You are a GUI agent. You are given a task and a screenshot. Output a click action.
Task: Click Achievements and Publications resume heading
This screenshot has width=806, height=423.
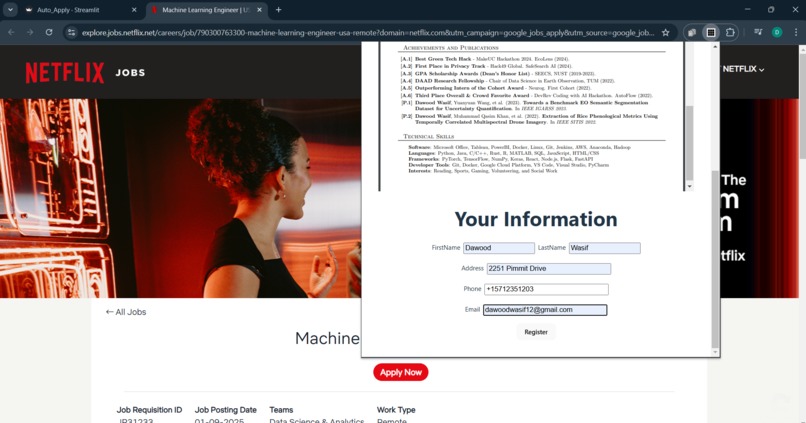[x=450, y=48]
